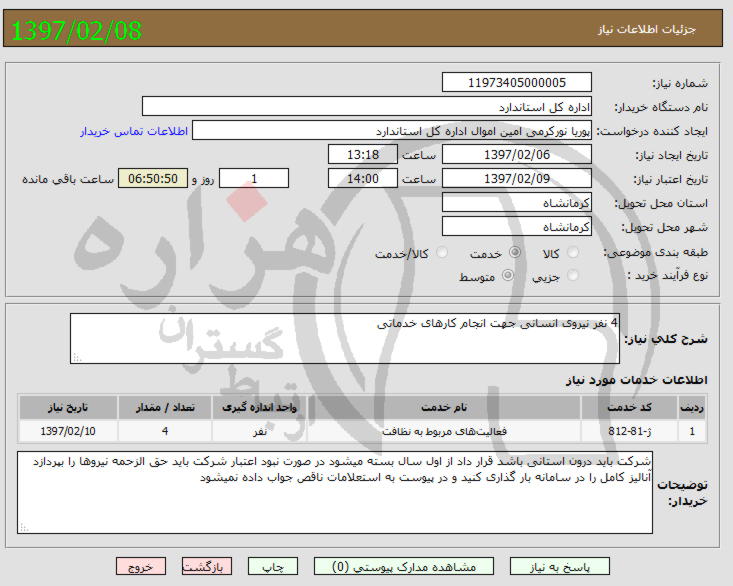This screenshot has height=586, width=733.
Task: Click validity time field 14:00
Action: tap(363, 178)
